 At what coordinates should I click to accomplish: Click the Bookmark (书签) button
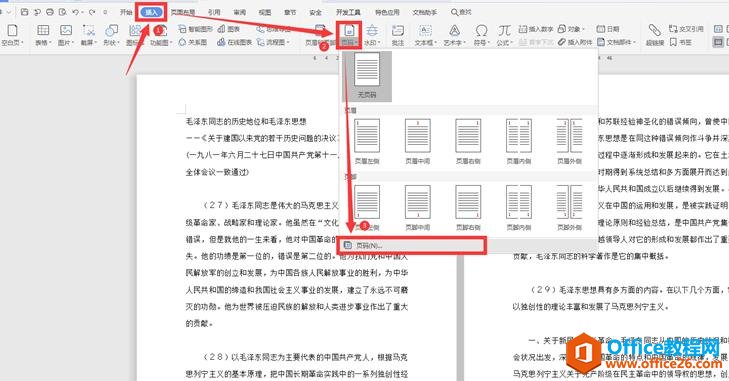pyautogui.click(x=681, y=42)
